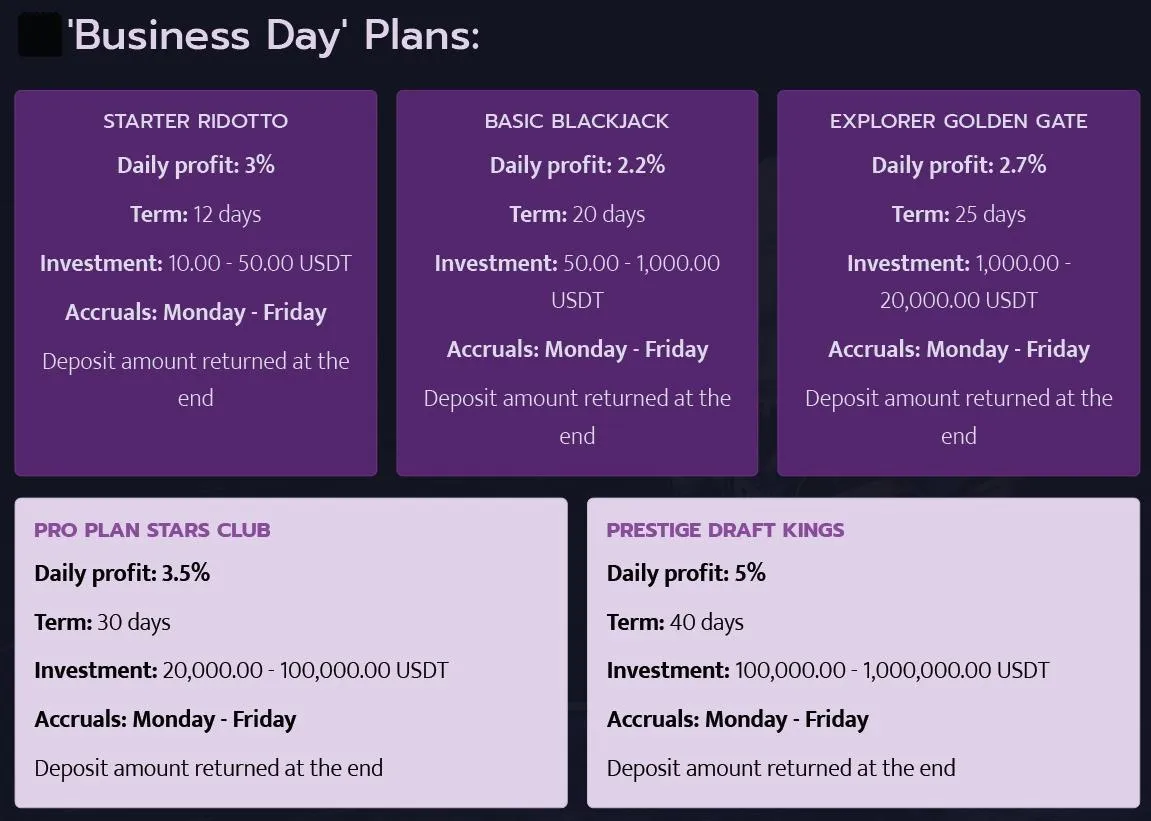This screenshot has height=821, width=1151.
Task: Click the dark icon beside 'Business Day' Plans
Action: 40,36
